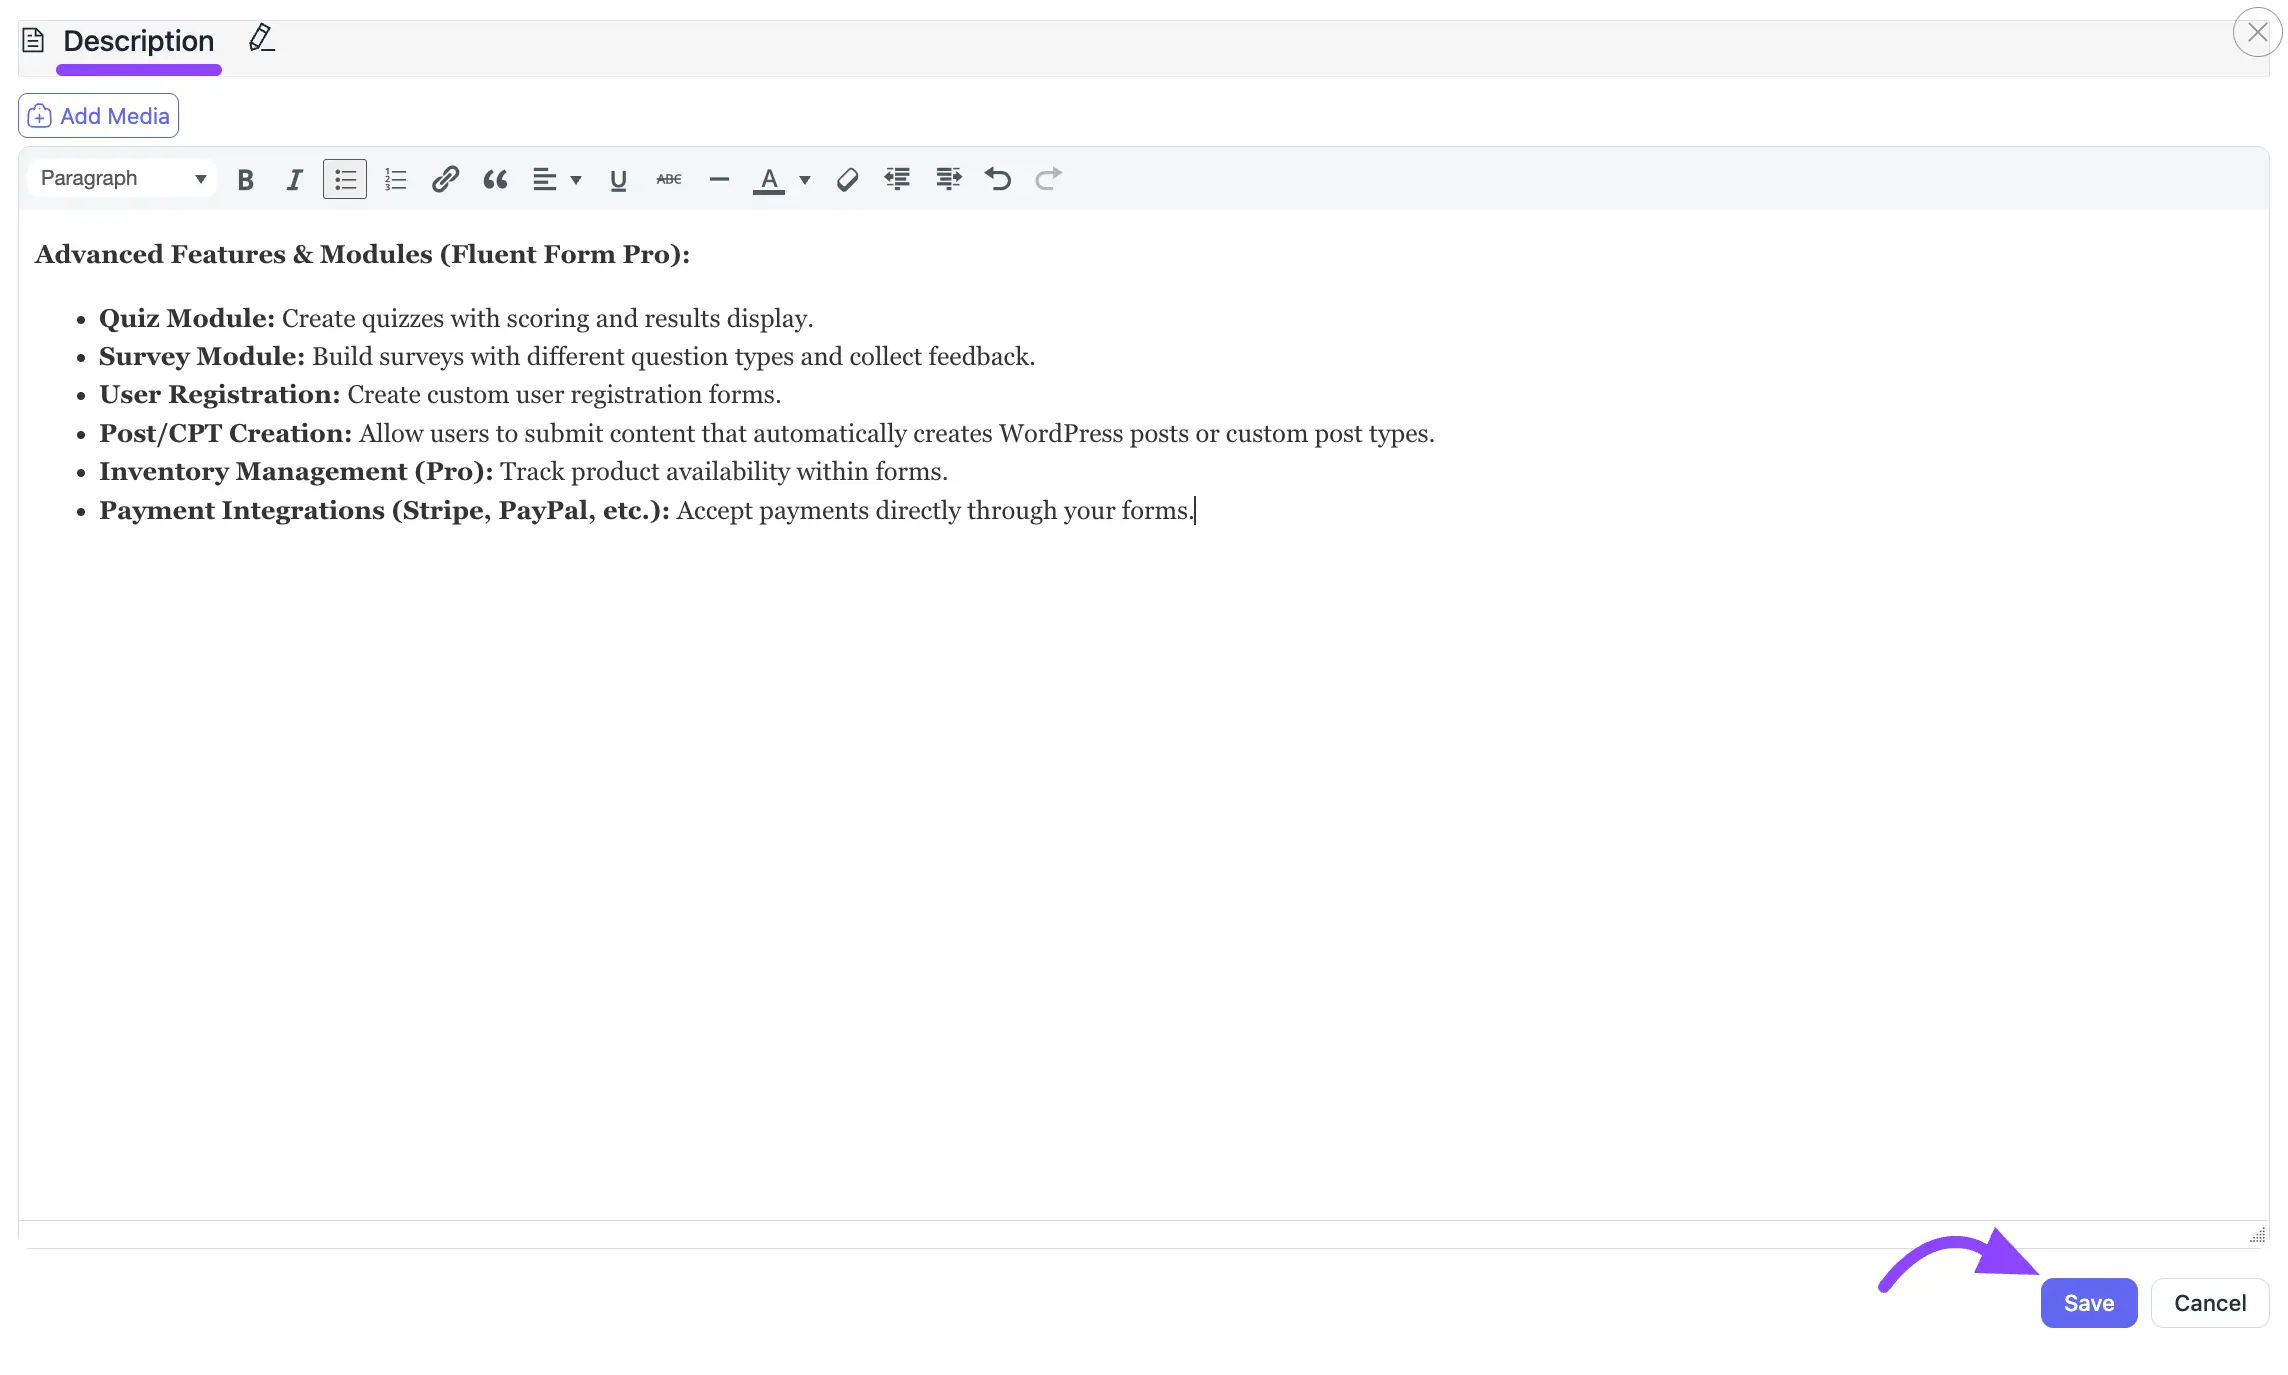Toggle strikethrough text formatting
Image resolution: width=2288 pixels, height=1375 pixels.
pyautogui.click(x=669, y=180)
